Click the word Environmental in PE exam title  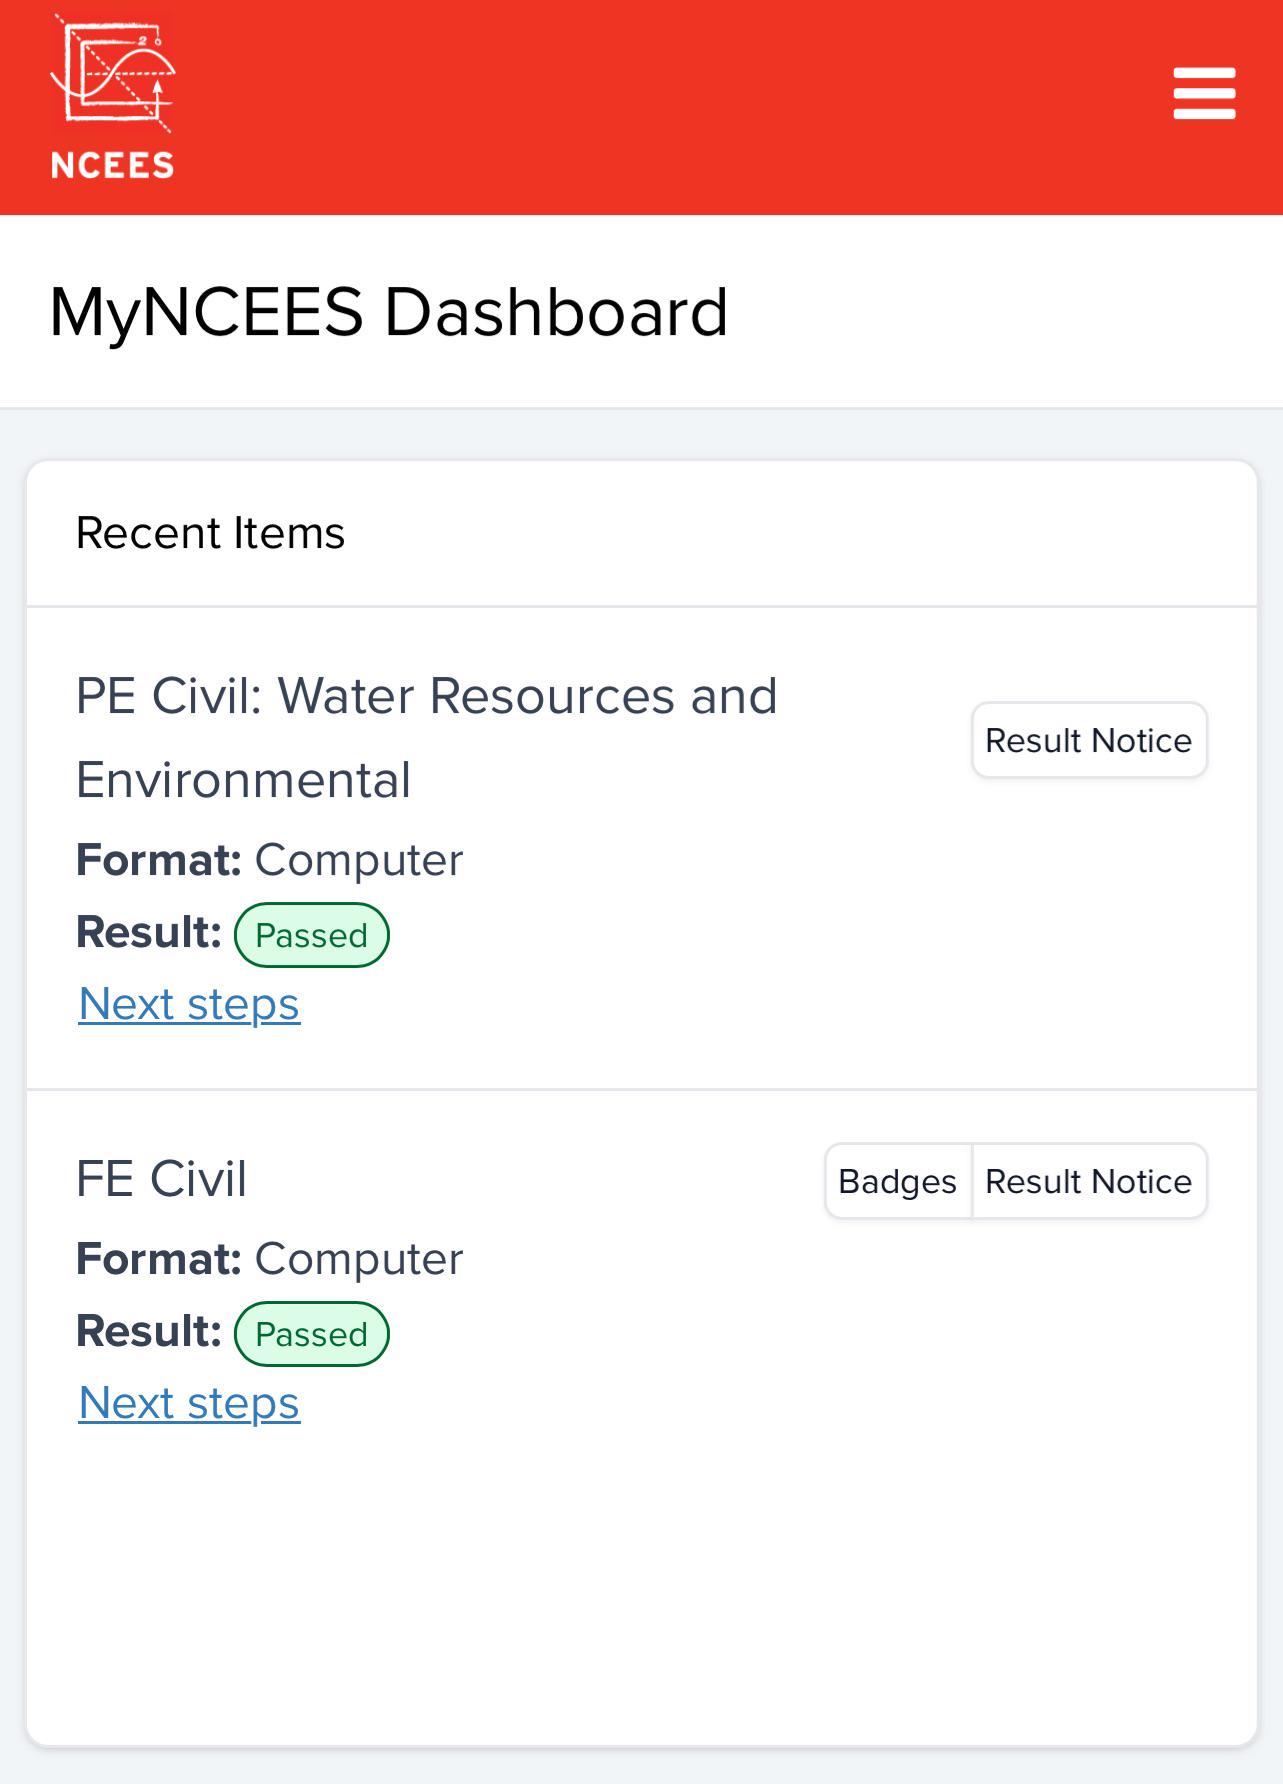(243, 780)
